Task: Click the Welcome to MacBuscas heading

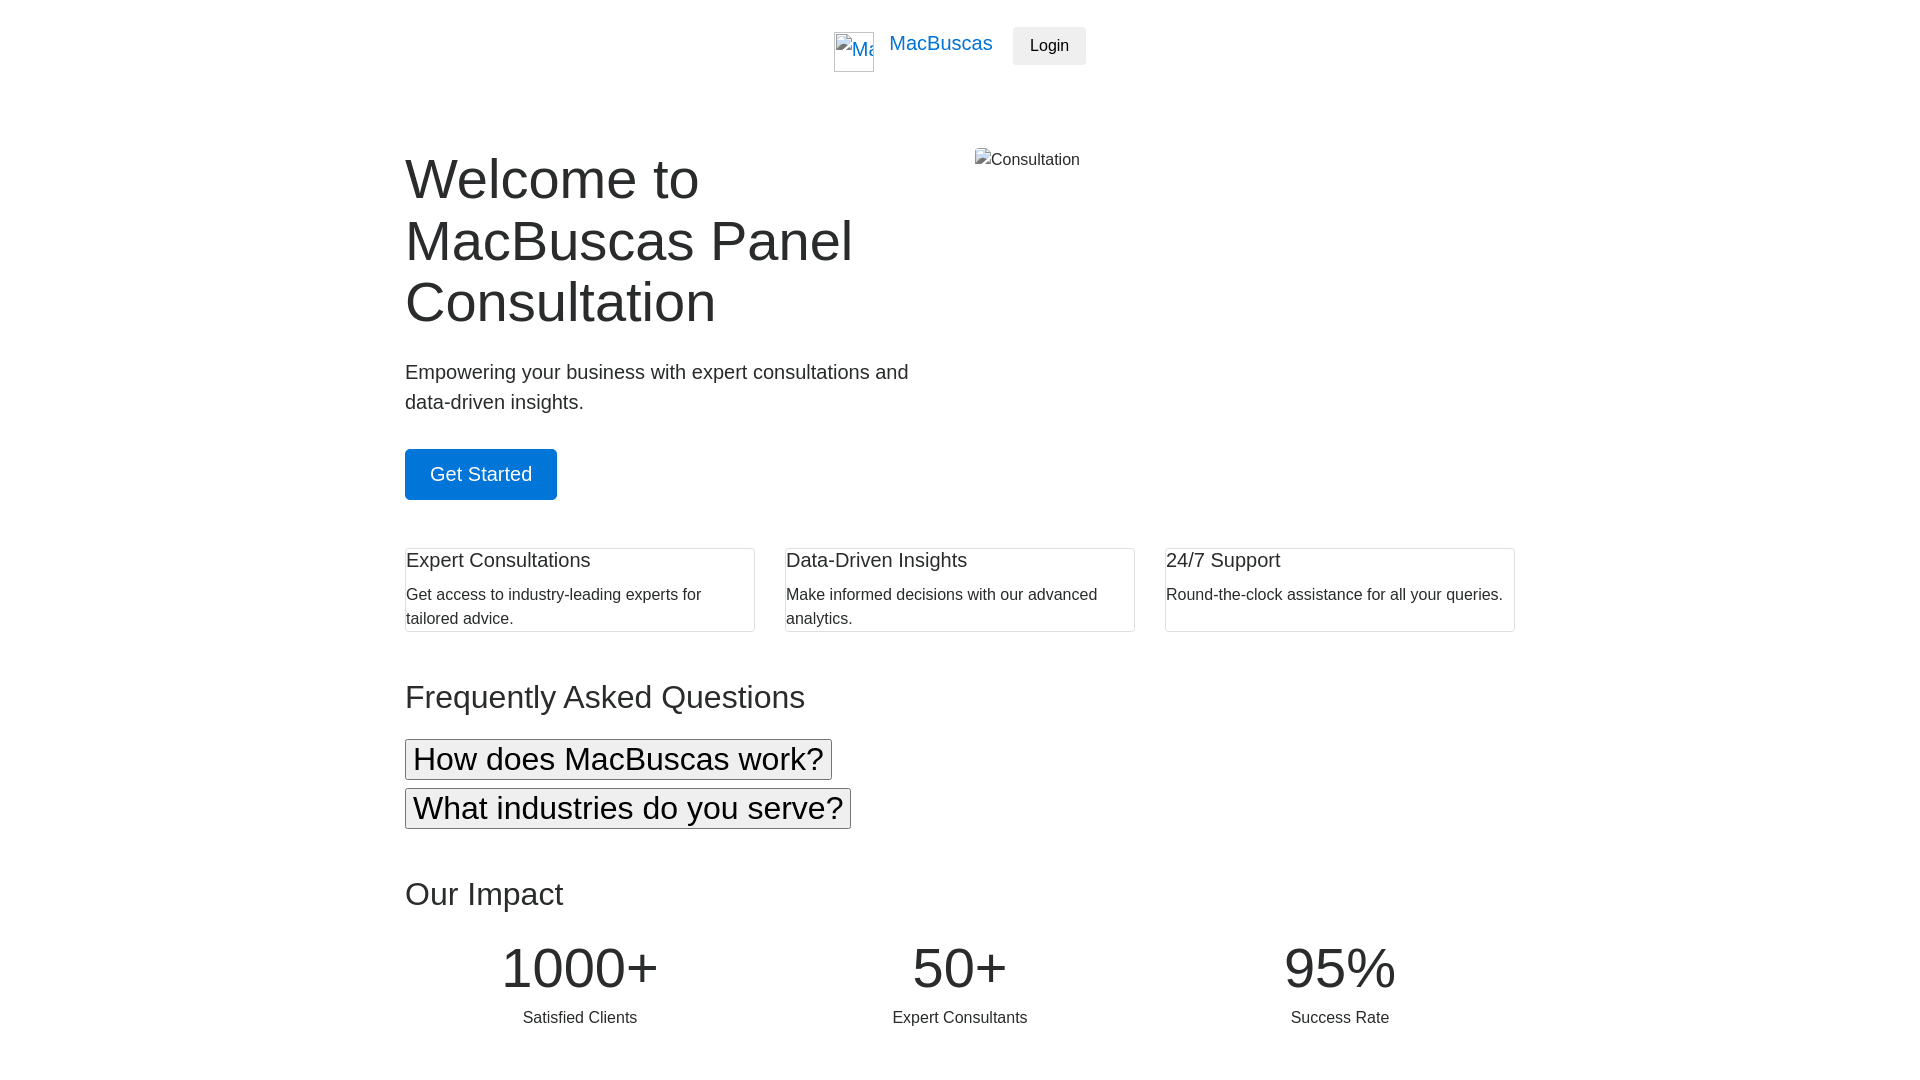Action: point(629,241)
